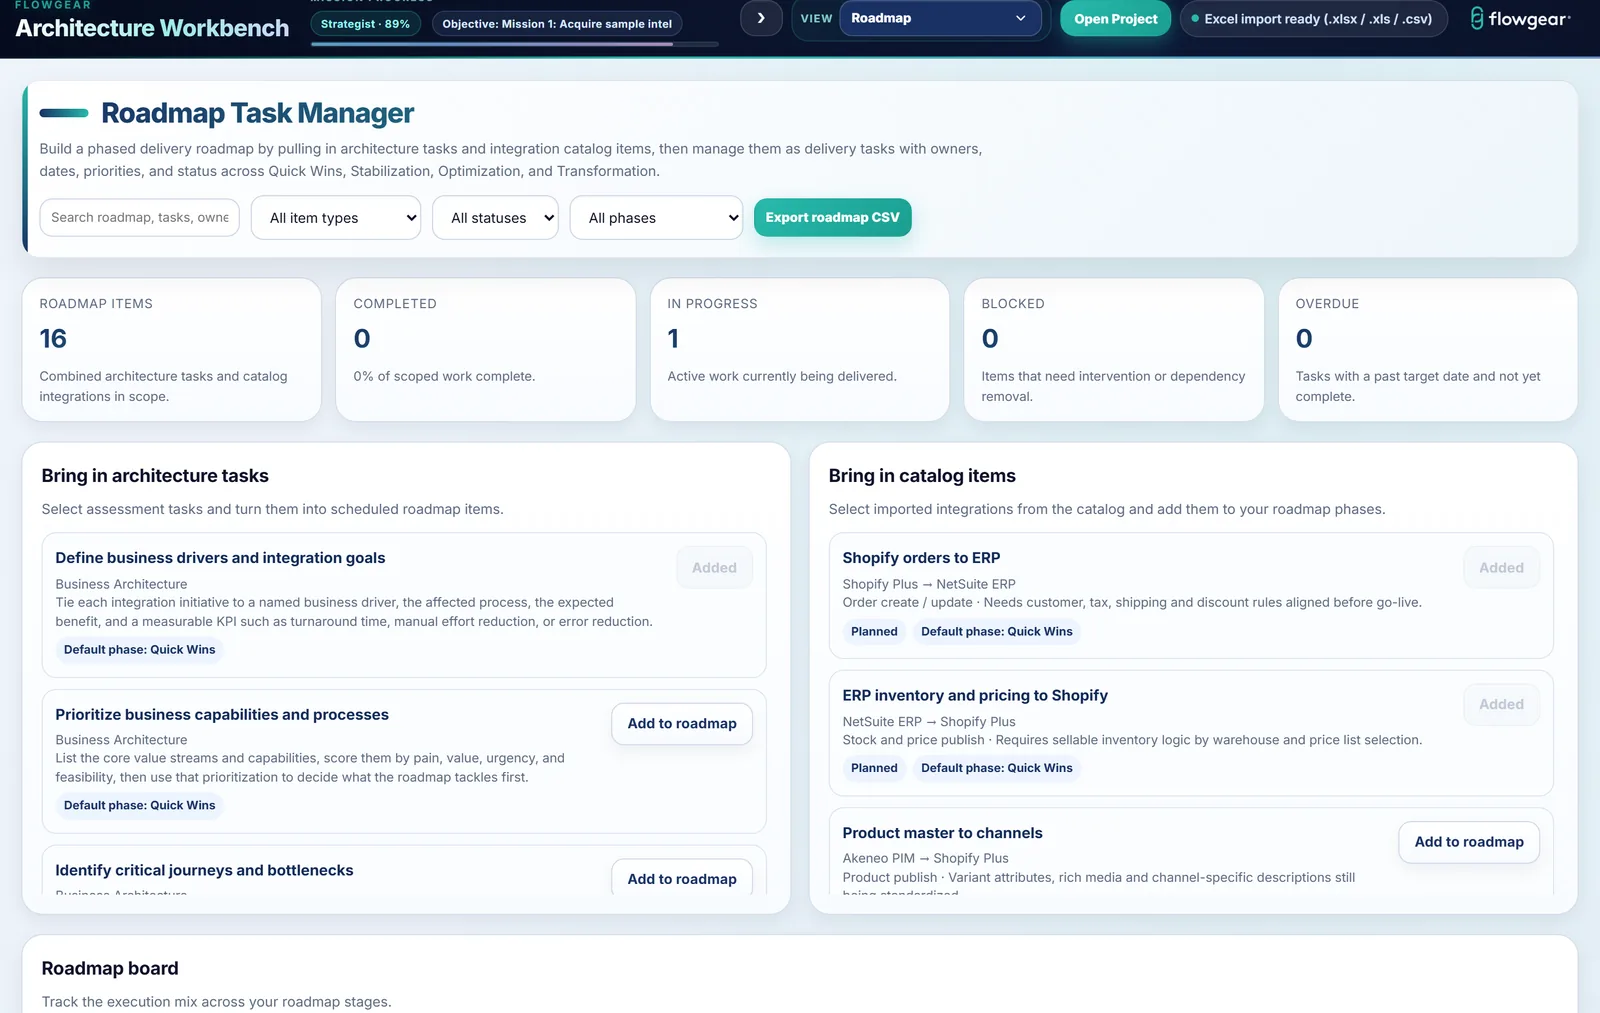Click Excel import ready status pill
This screenshot has width=1600, height=1013.
point(1313,18)
